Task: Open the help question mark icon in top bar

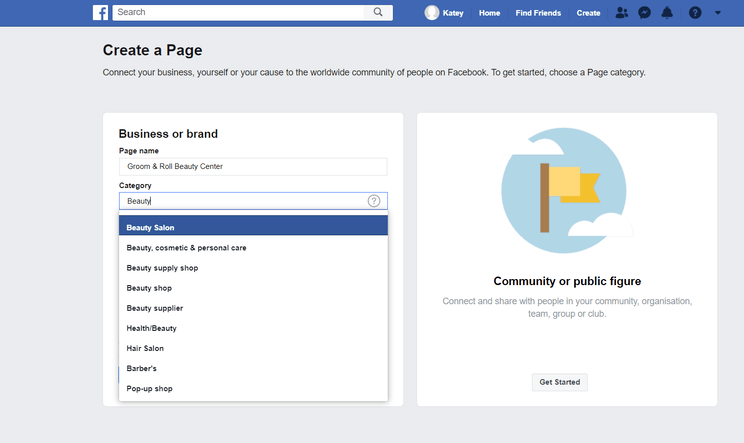Action: point(695,13)
